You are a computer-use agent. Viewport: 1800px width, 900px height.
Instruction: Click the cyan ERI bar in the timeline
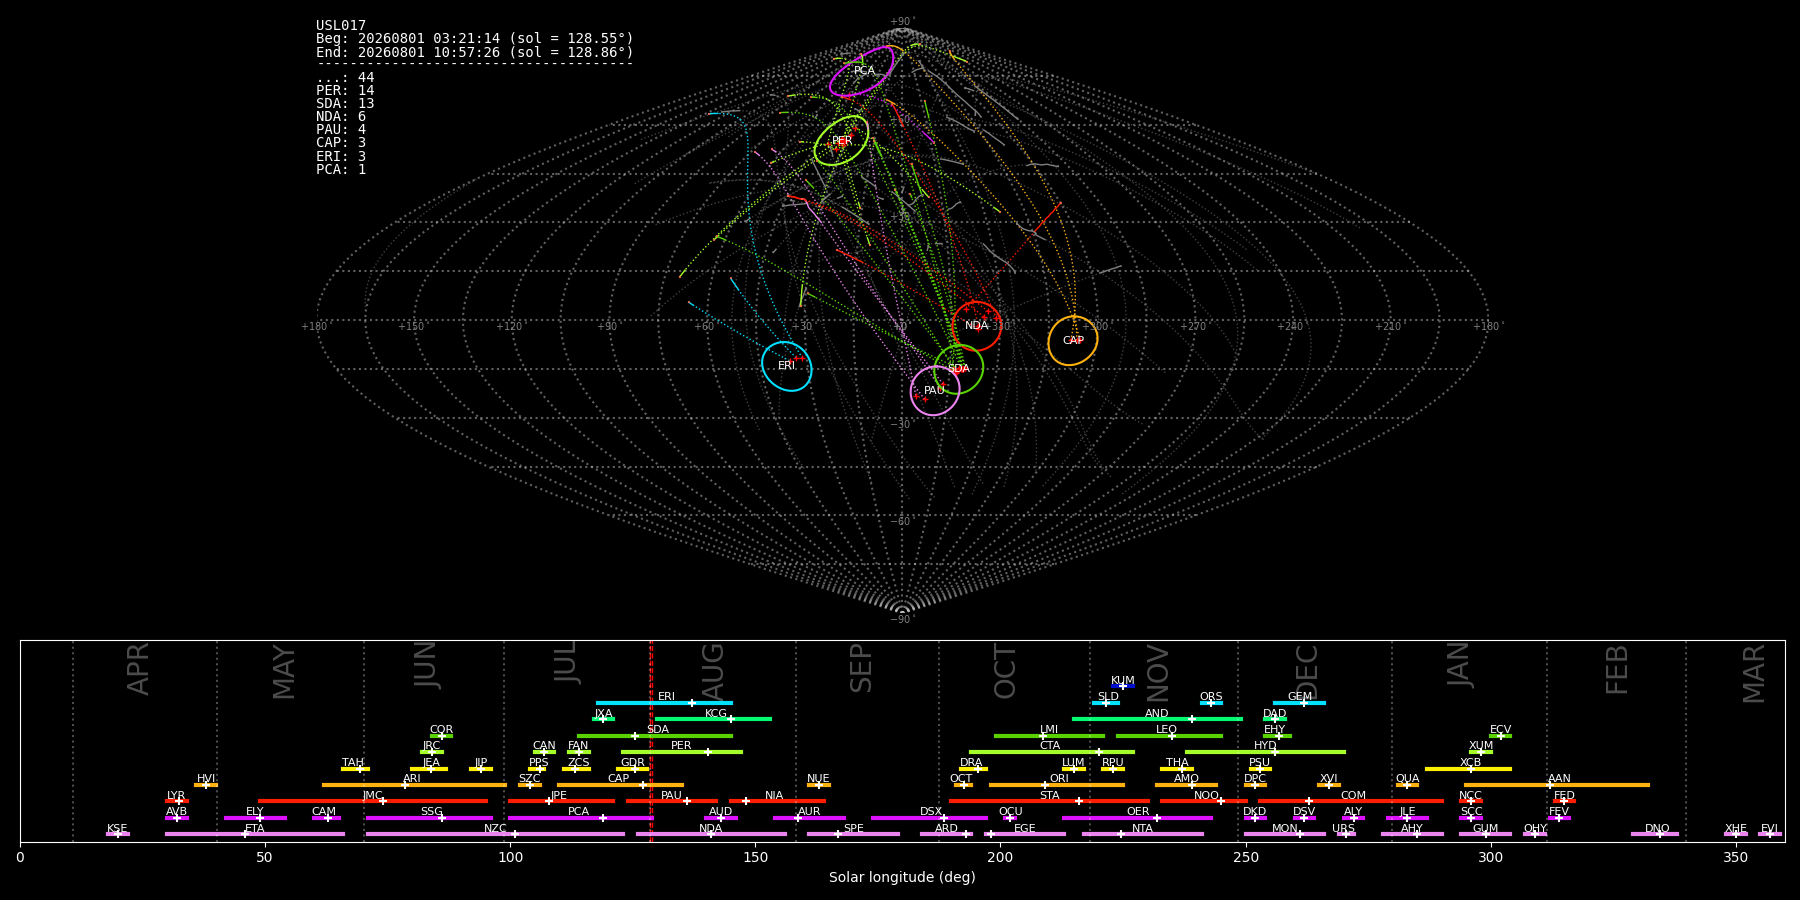(x=664, y=703)
